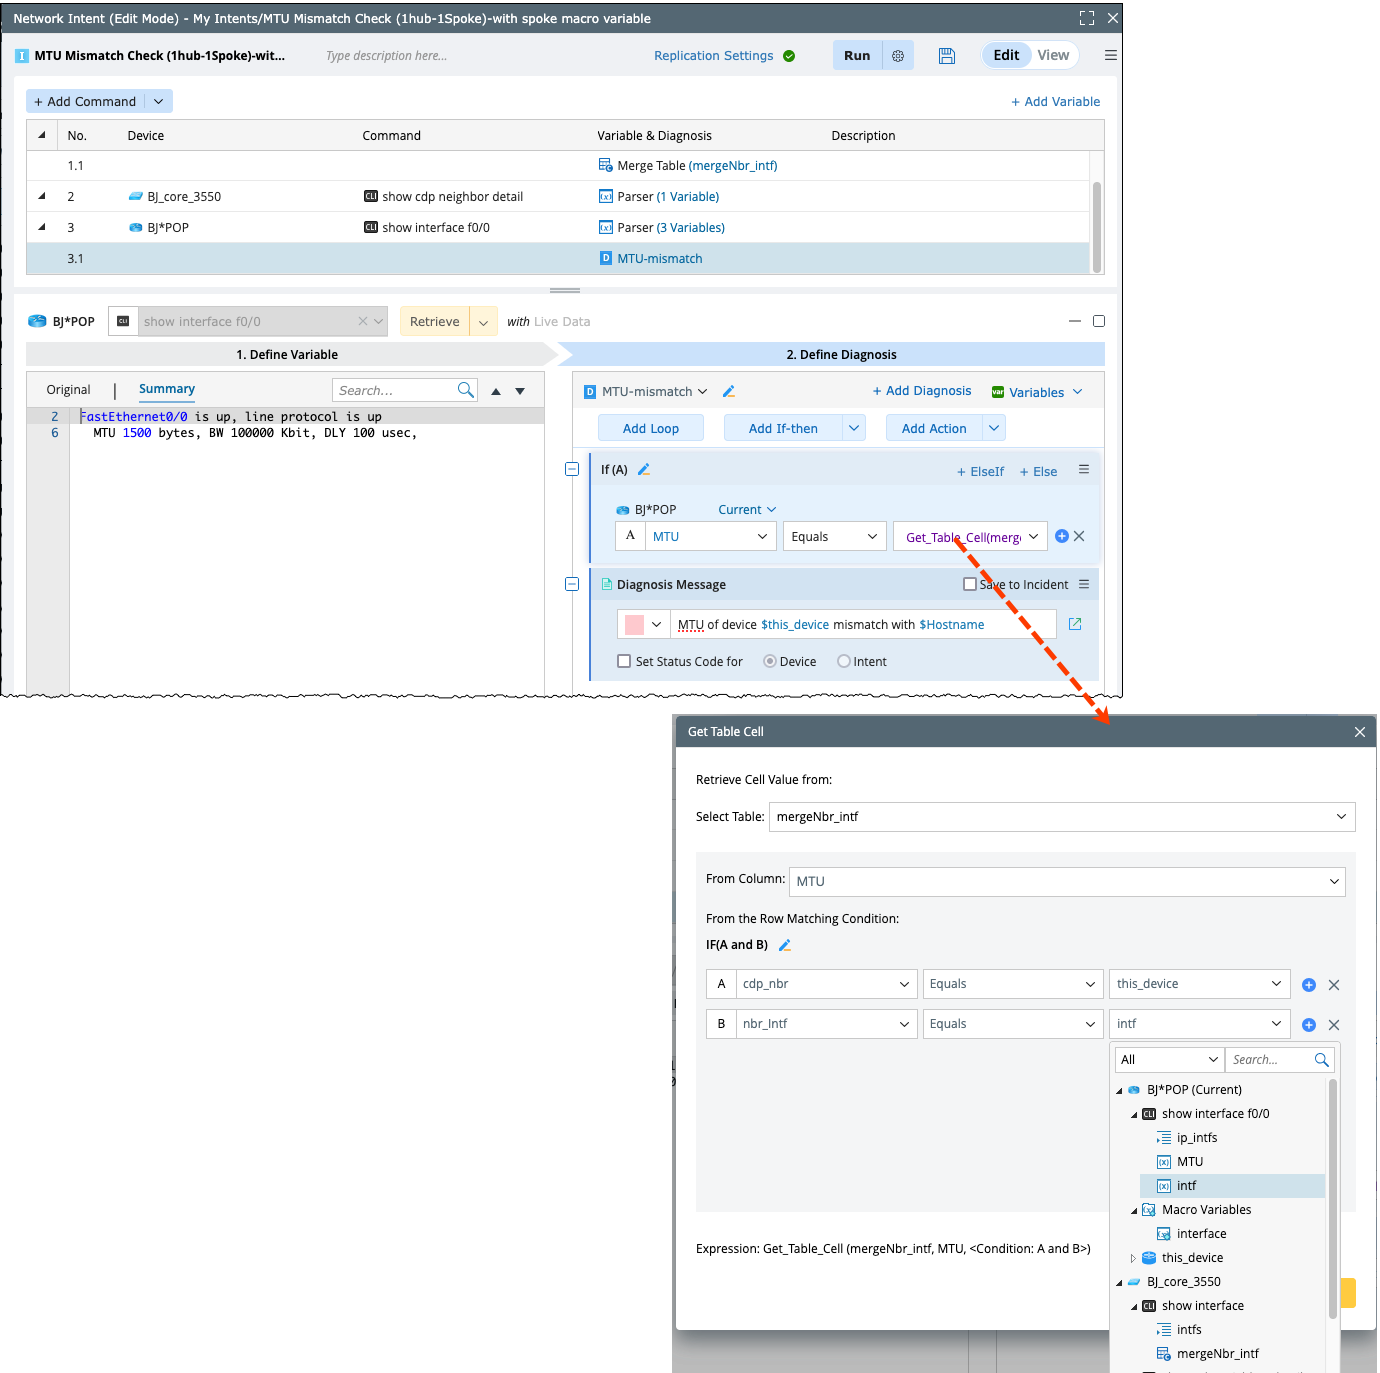Open the Retrieve dropdown arrow
Screen dimensions: 1380x1373
[483, 322]
